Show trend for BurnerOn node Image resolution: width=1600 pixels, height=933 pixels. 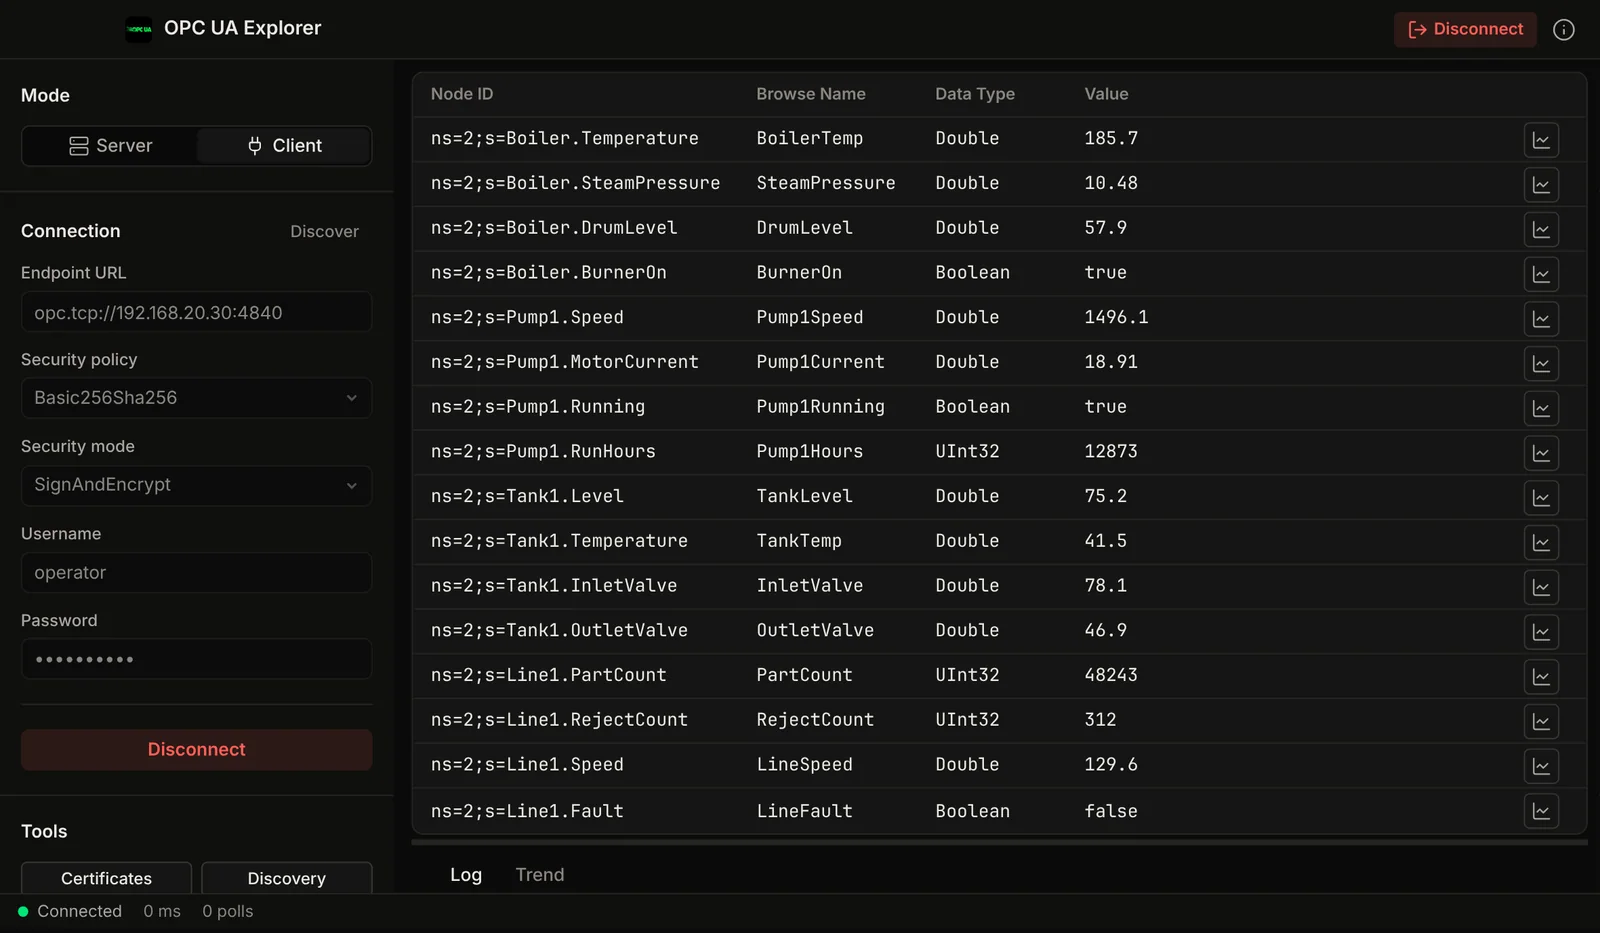coord(1541,274)
